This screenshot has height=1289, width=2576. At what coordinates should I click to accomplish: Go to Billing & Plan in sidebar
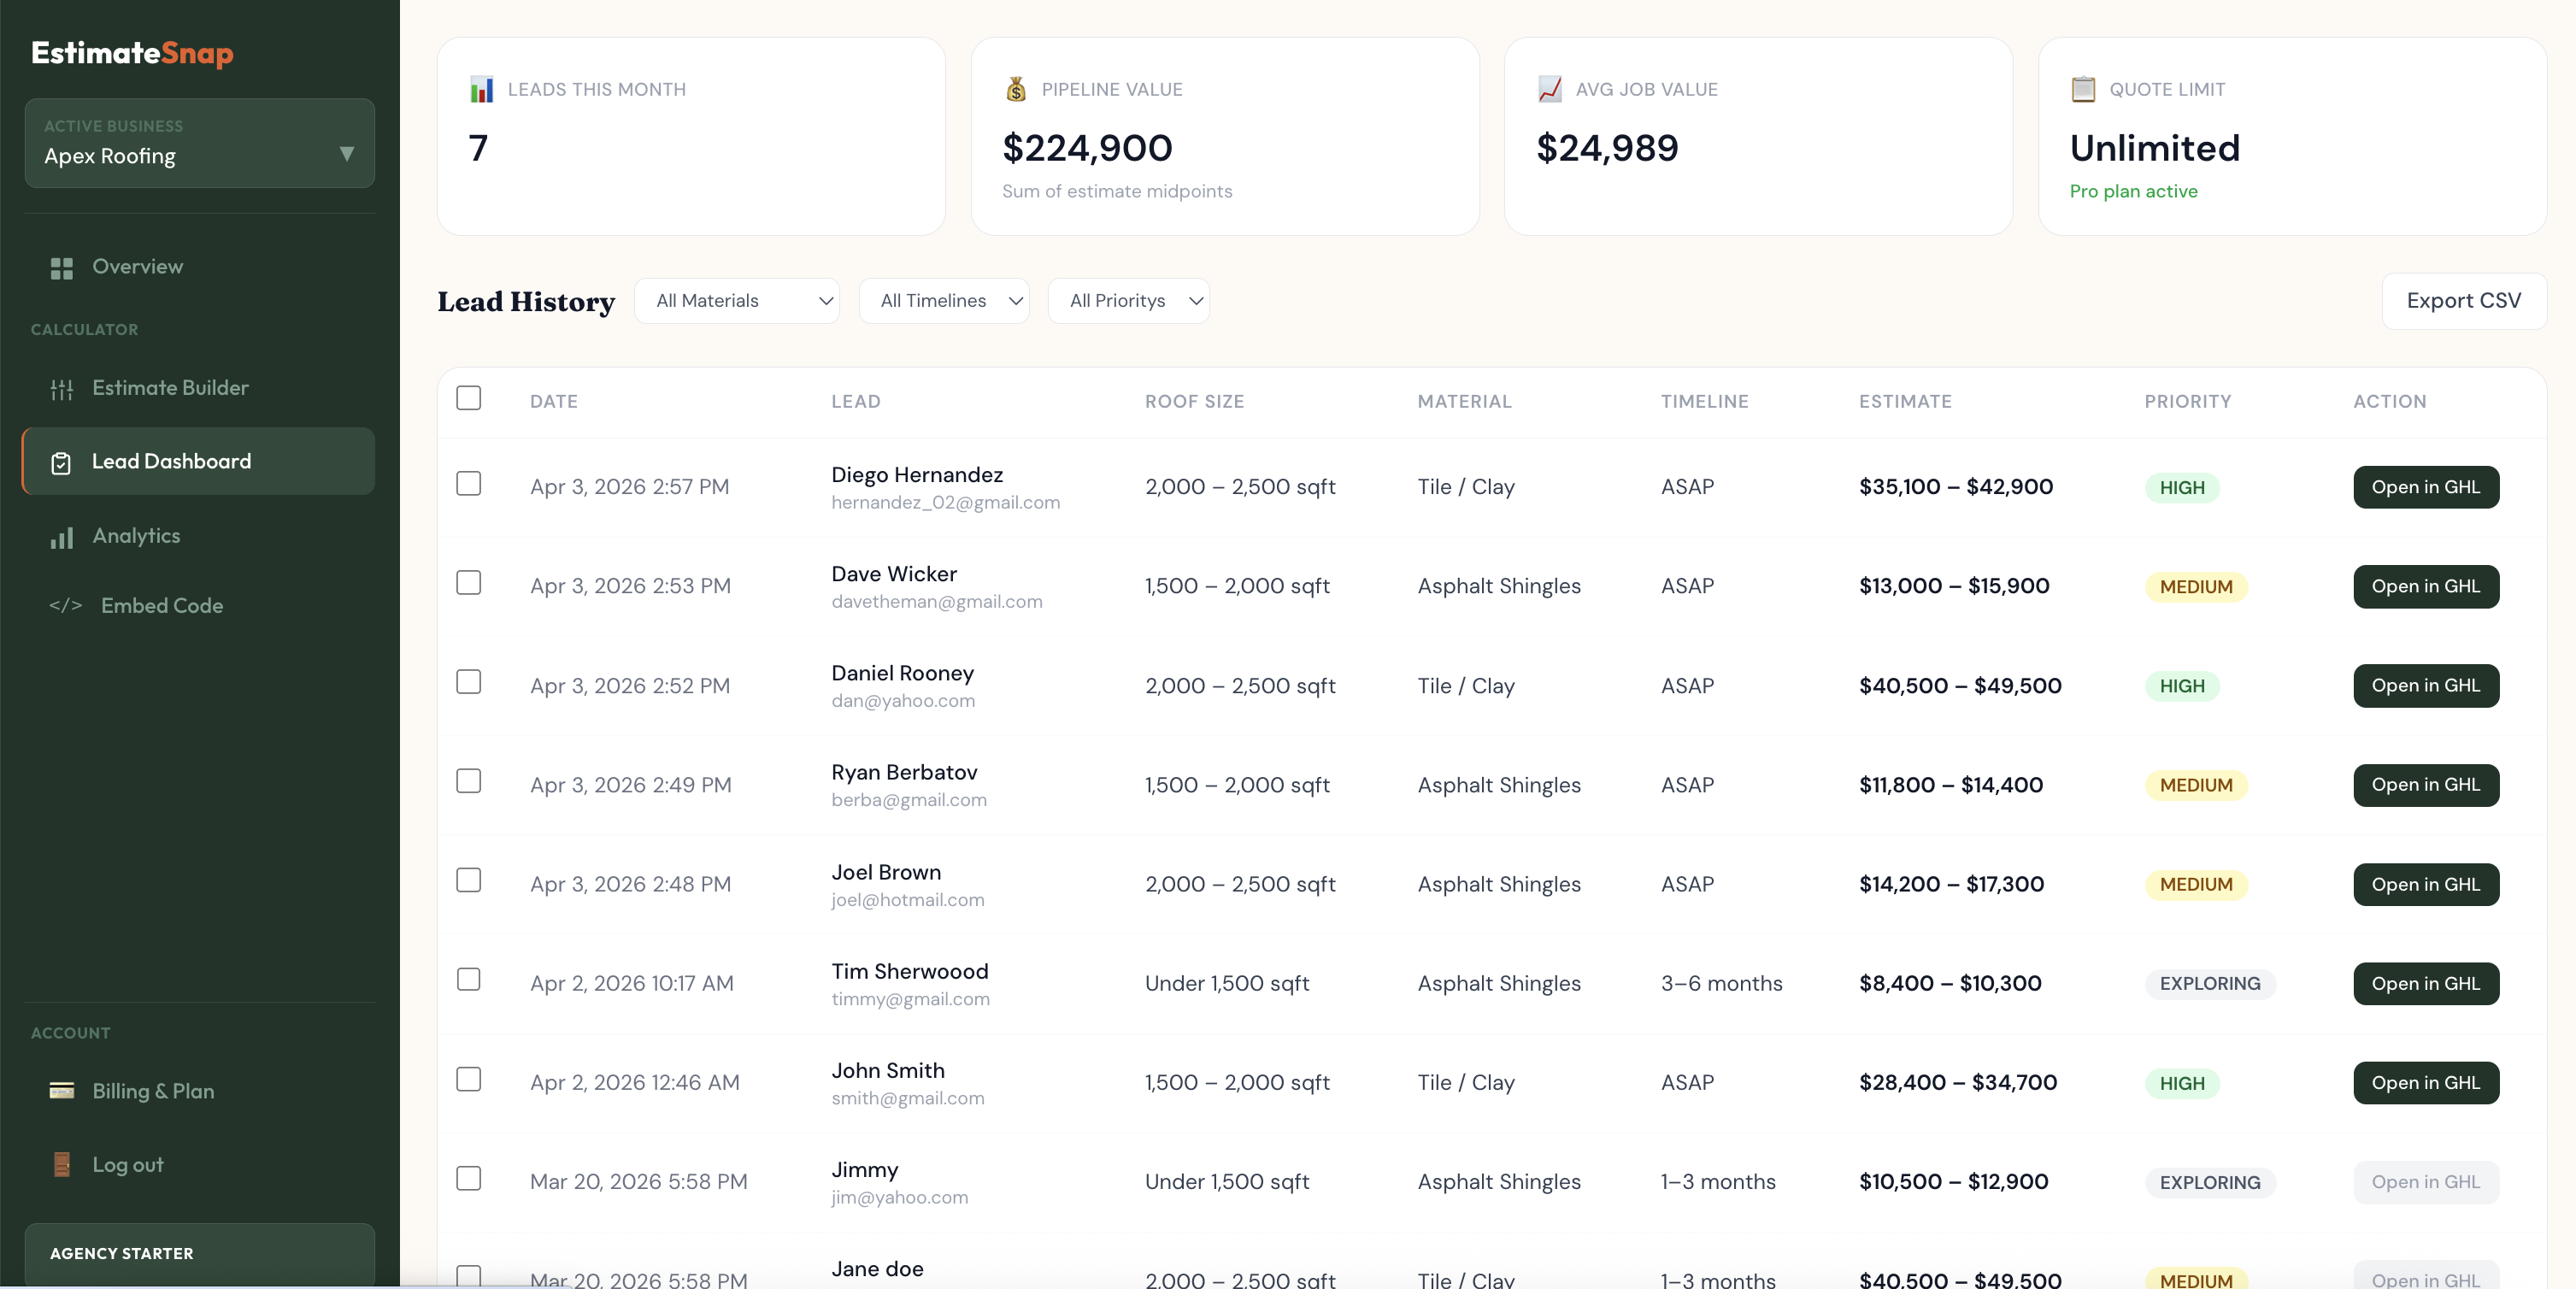coord(154,1092)
